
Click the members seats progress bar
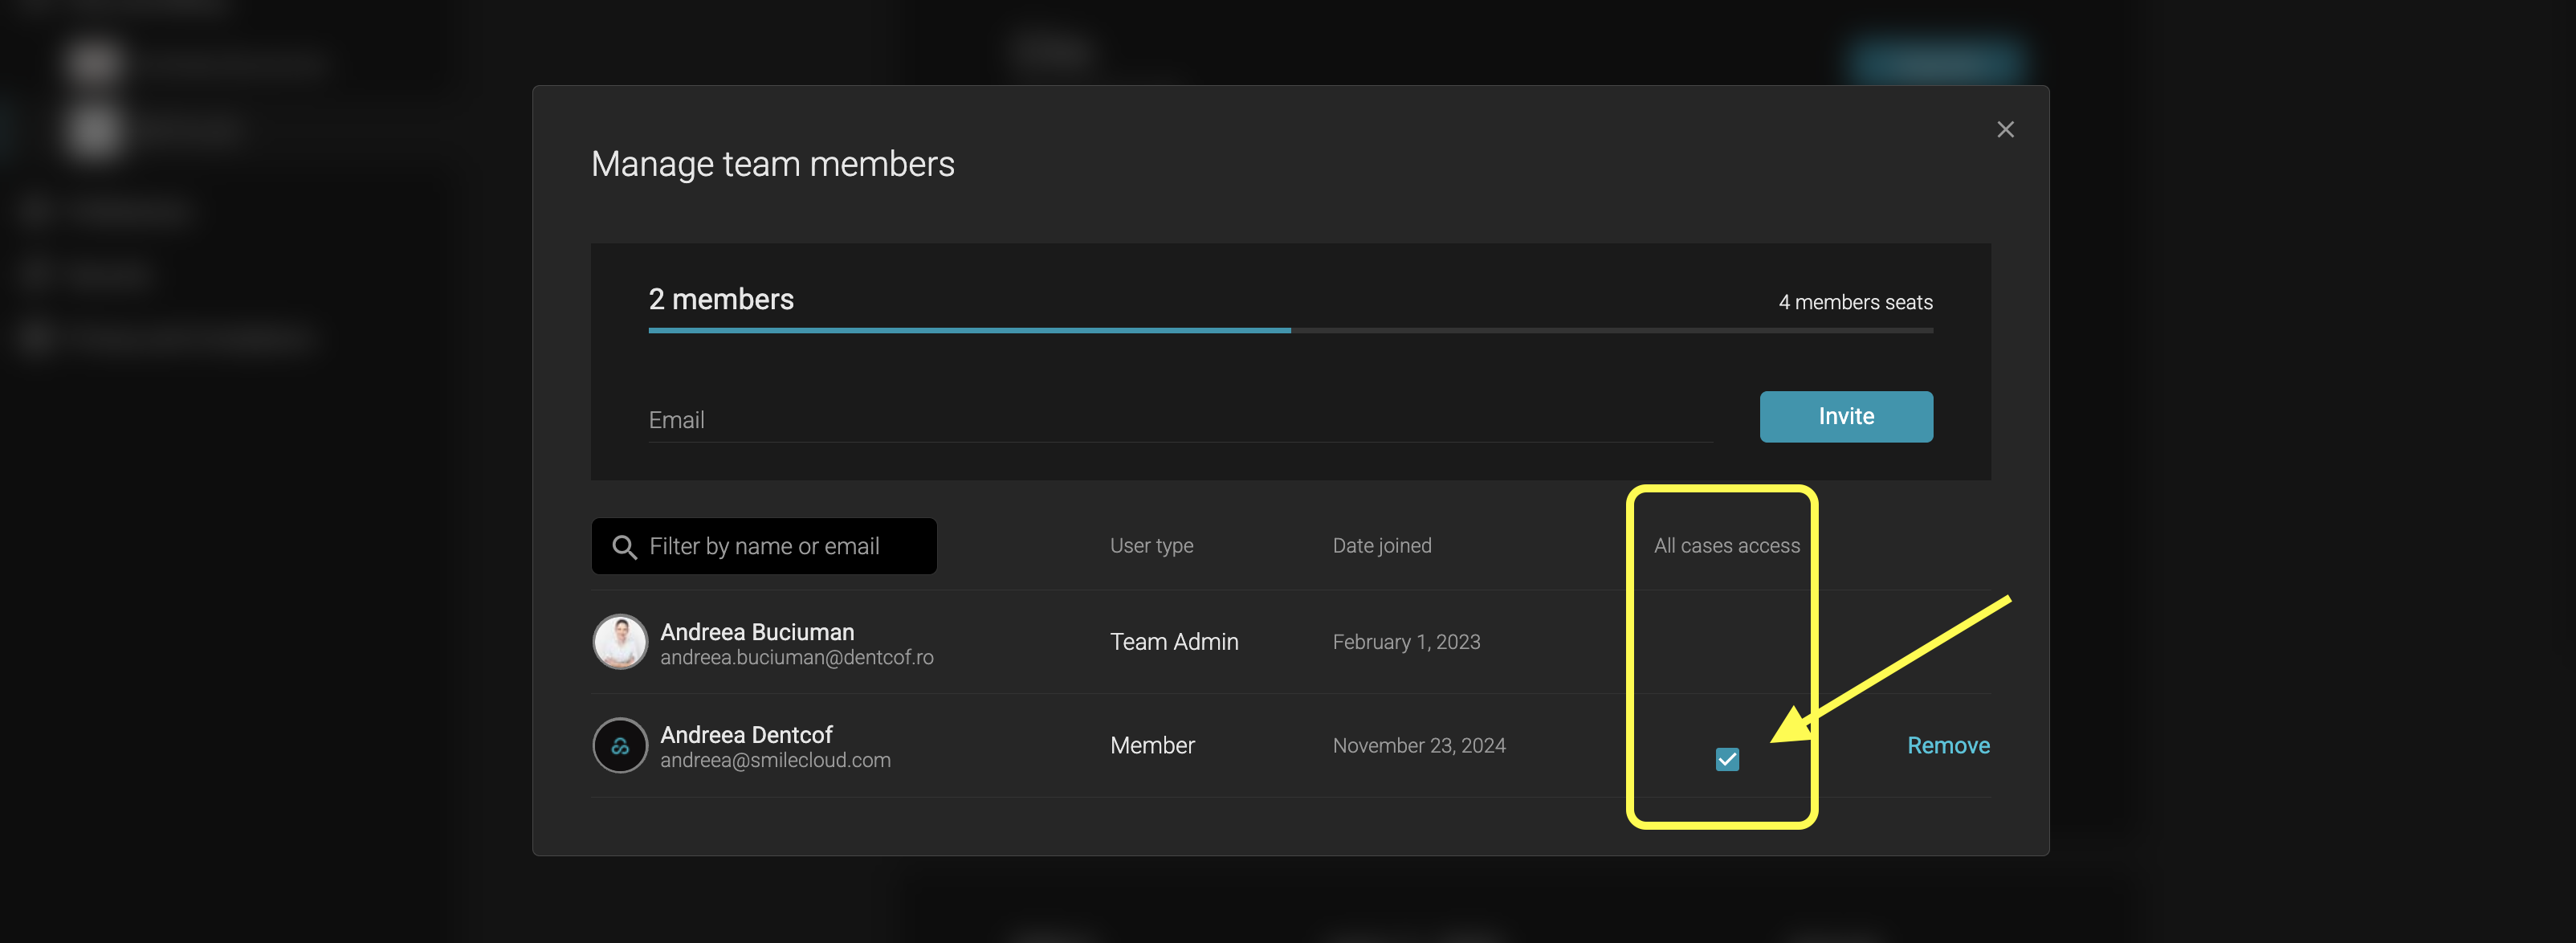pos(1290,330)
